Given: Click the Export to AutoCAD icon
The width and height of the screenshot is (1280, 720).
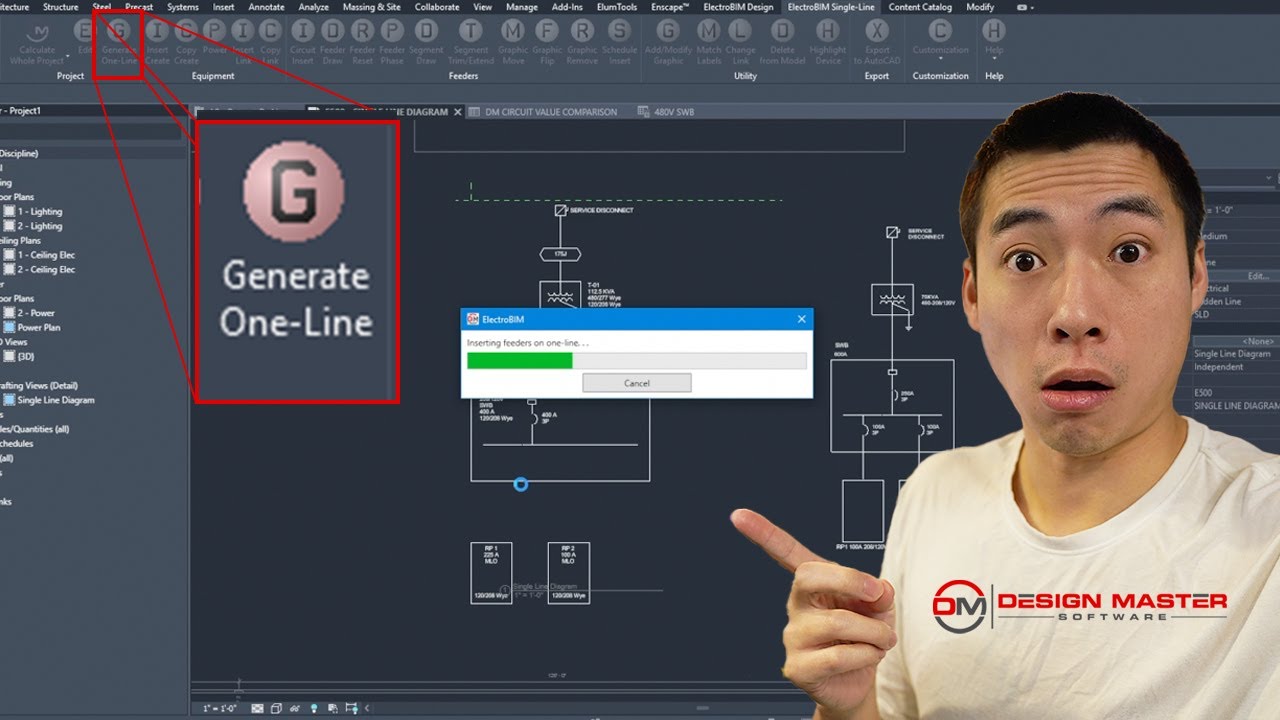Looking at the screenshot, I should tap(877, 32).
